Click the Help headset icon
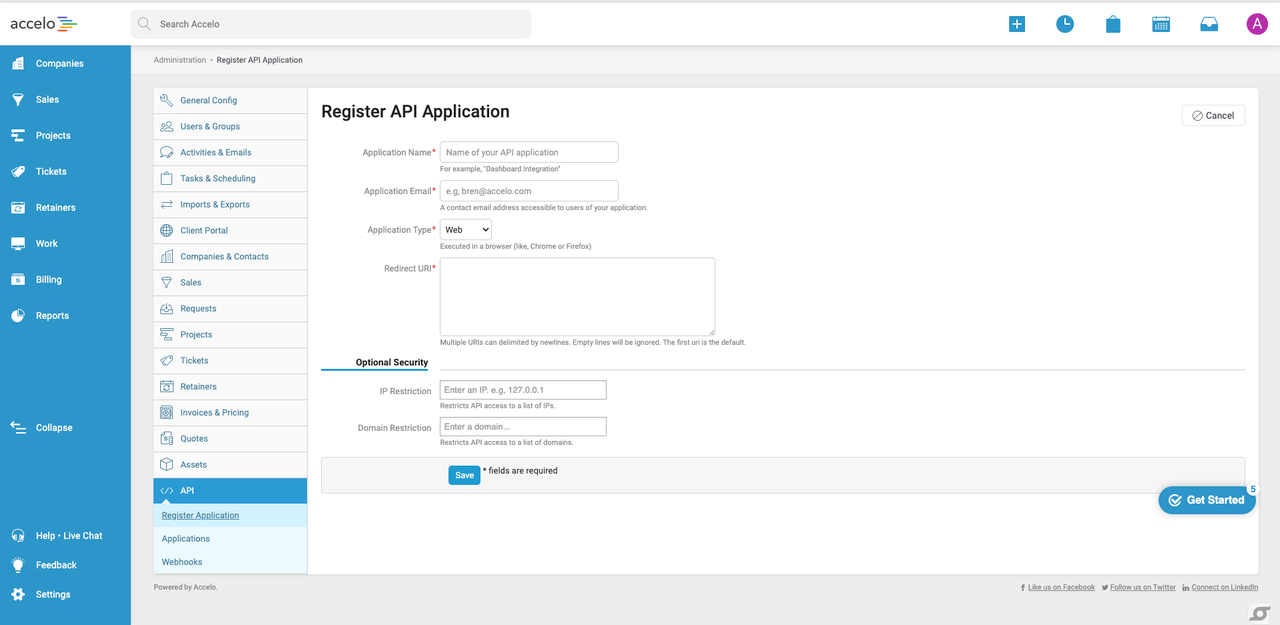This screenshot has height=625, width=1280. (x=18, y=535)
